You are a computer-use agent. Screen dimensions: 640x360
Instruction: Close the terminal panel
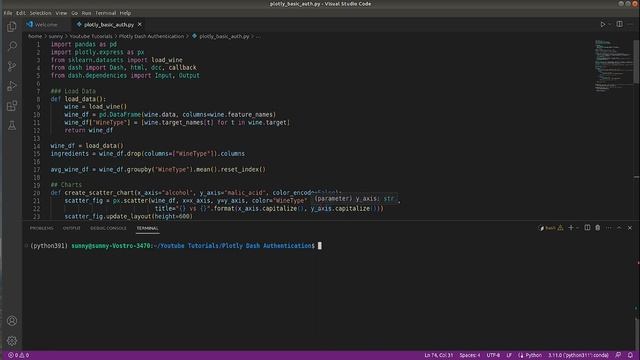[630, 228]
